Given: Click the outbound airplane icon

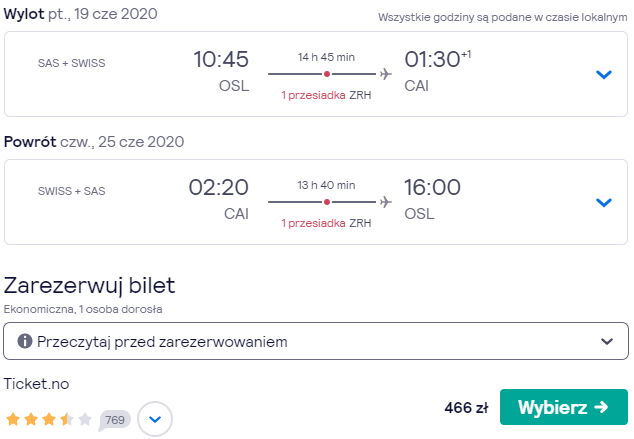Looking at the screenshot, I should [386, 74].
